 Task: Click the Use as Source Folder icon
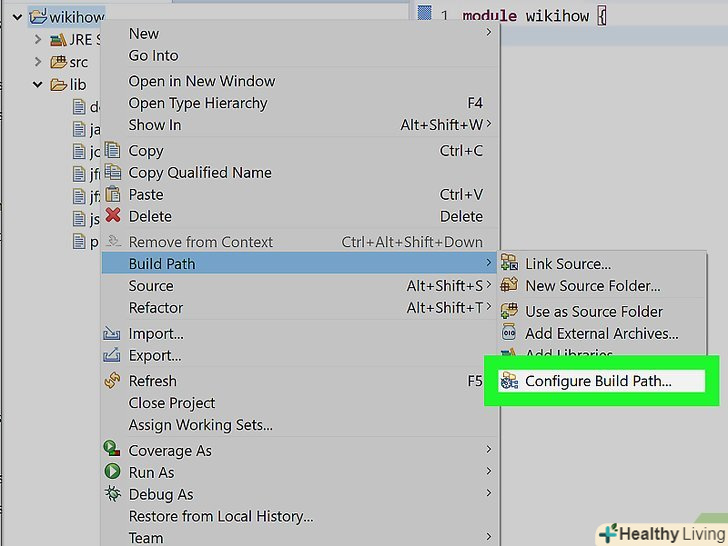pyautogui.click(x=509, y=311)
